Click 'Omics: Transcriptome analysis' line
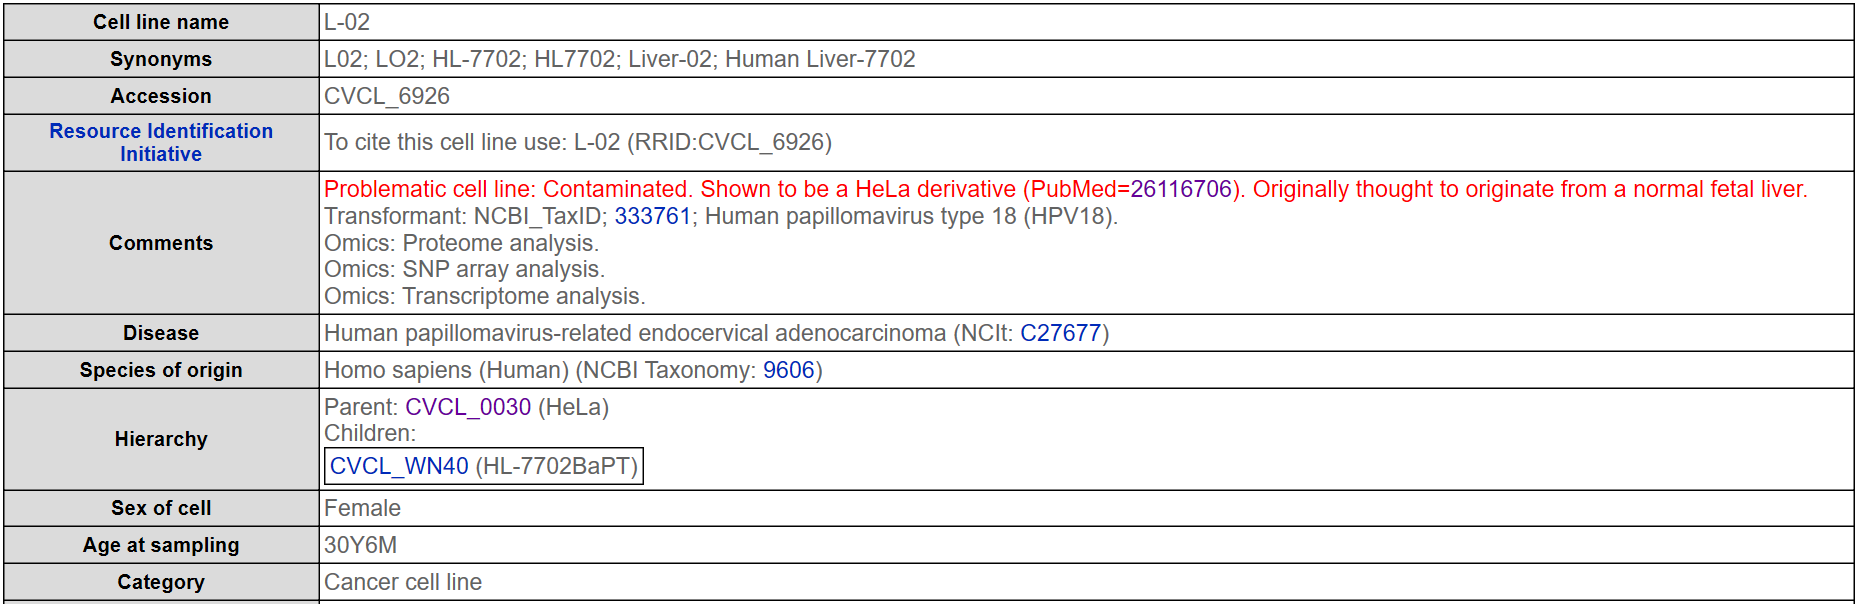This screenshot has width=1858, height=604. (484, 296)
